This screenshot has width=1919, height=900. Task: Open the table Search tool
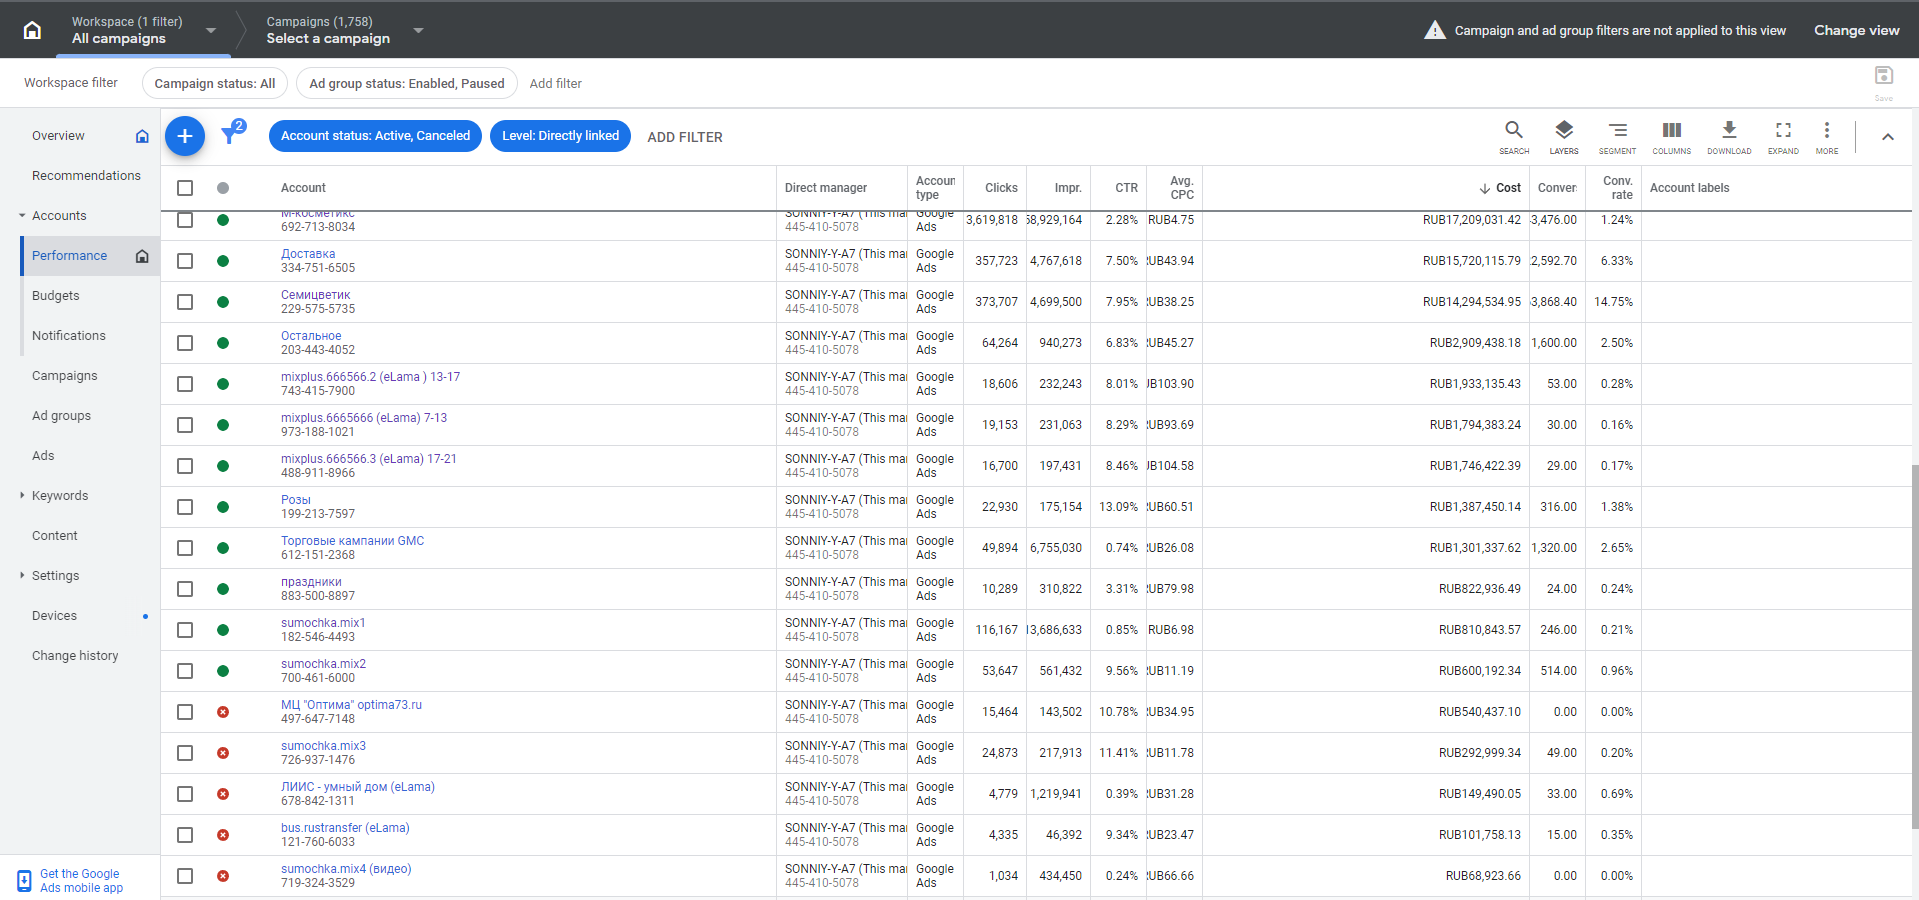1514,137
